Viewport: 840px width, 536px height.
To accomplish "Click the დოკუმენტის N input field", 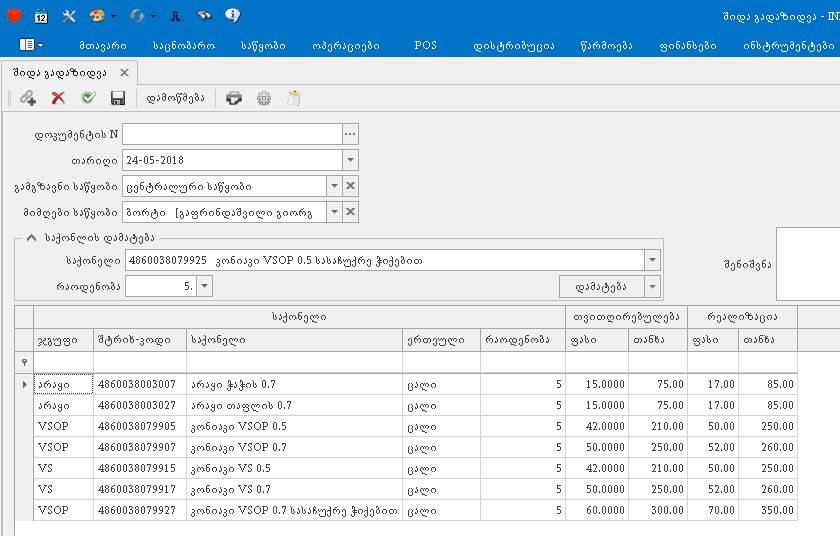I will pyautogui.click(x=232, y=134).
